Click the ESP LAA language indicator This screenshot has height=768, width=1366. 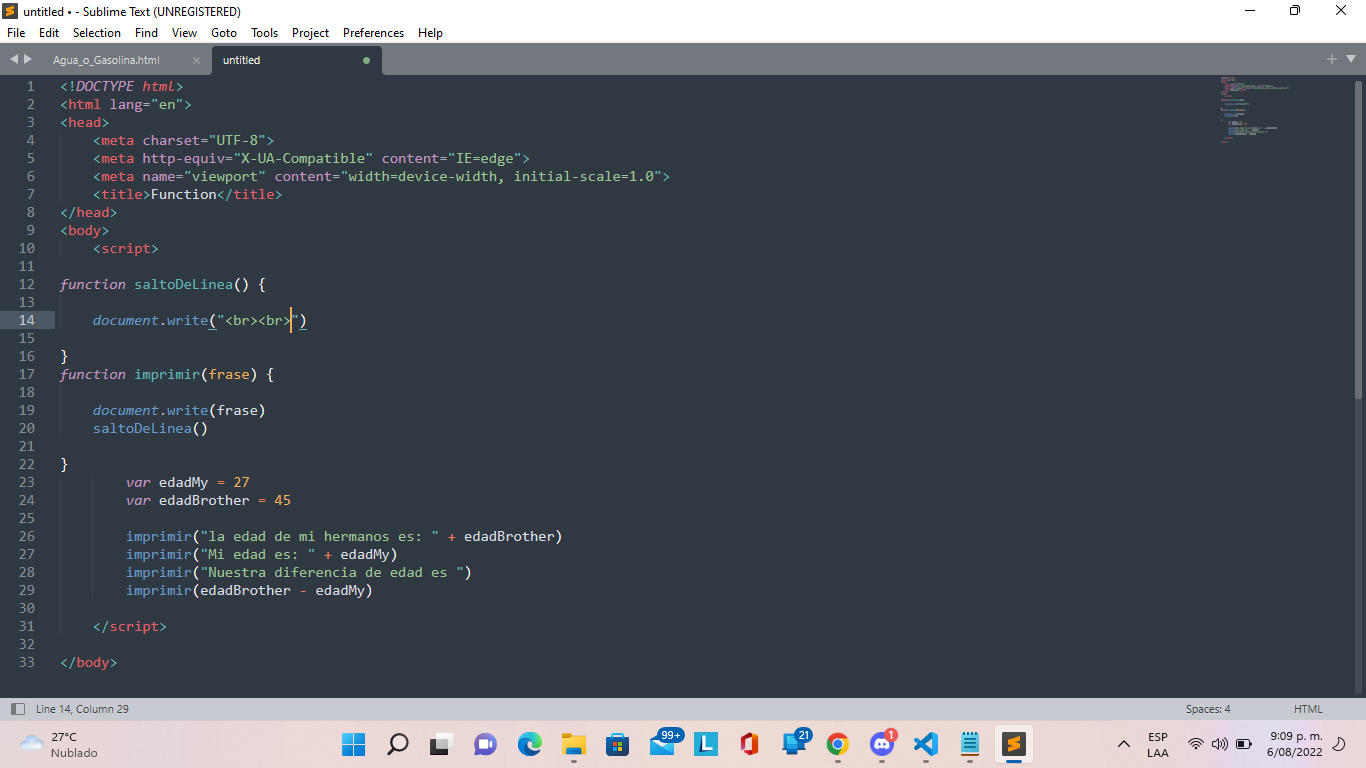pyautogui.click(x=1158, y=744)
